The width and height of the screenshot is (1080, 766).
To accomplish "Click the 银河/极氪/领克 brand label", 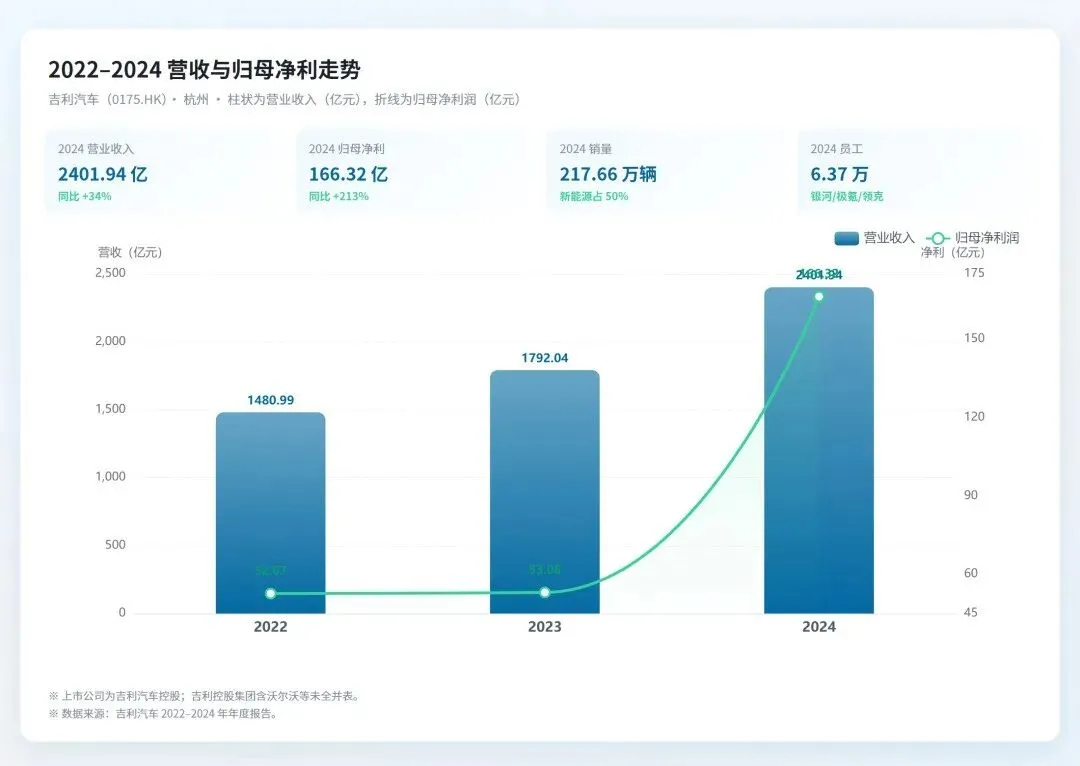I will (847, 196).
